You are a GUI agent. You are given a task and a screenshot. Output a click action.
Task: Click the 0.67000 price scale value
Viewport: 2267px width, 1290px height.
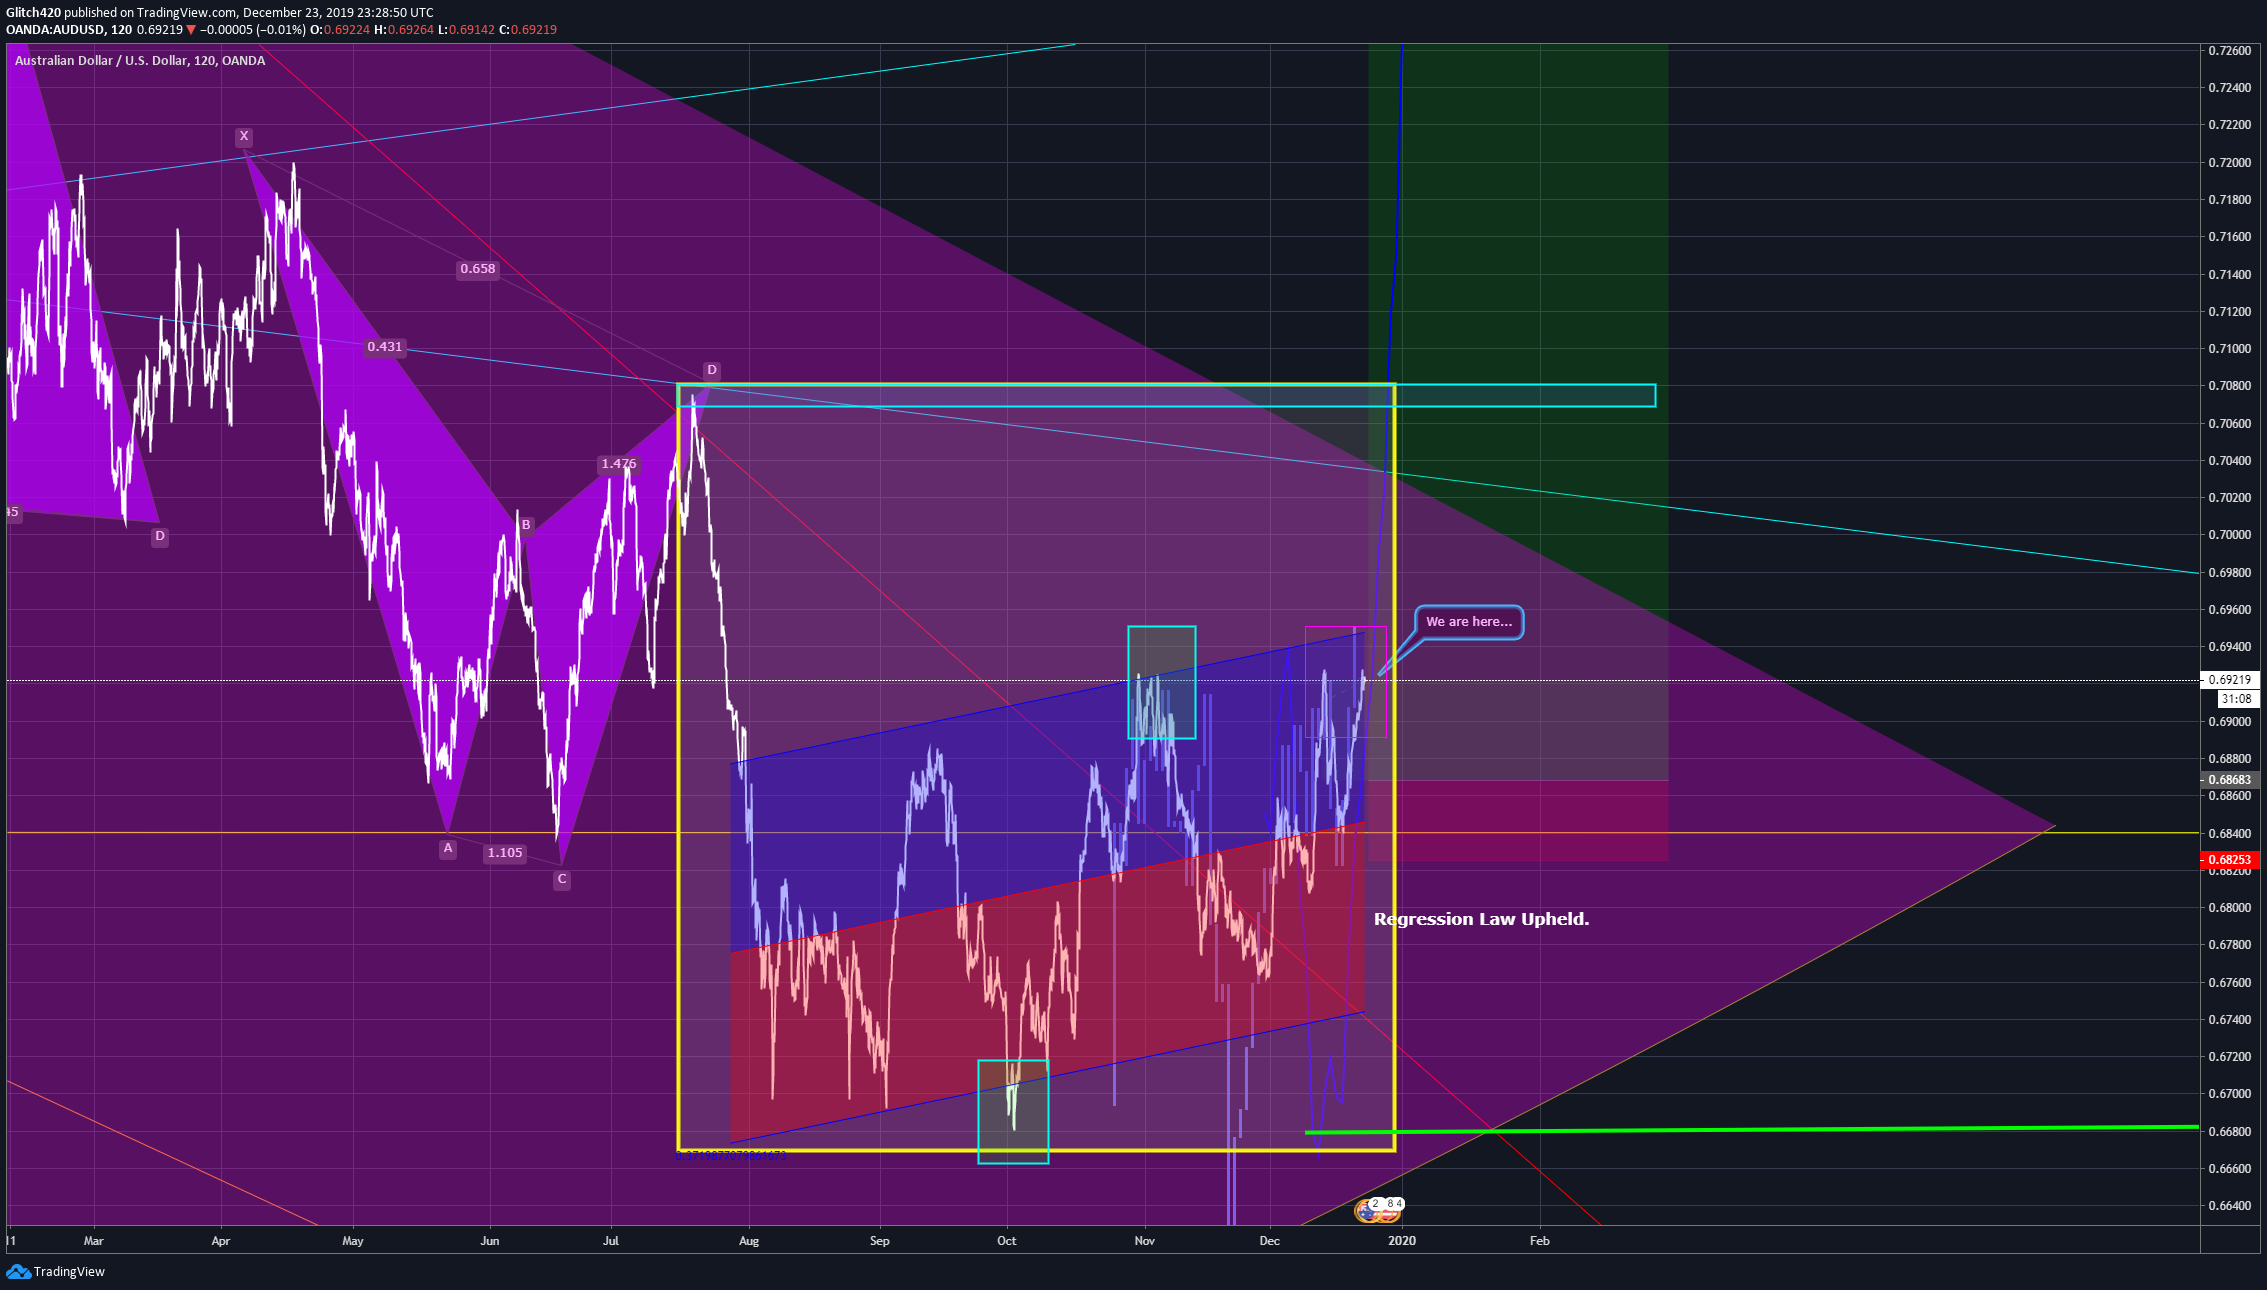point(2230,1094)
